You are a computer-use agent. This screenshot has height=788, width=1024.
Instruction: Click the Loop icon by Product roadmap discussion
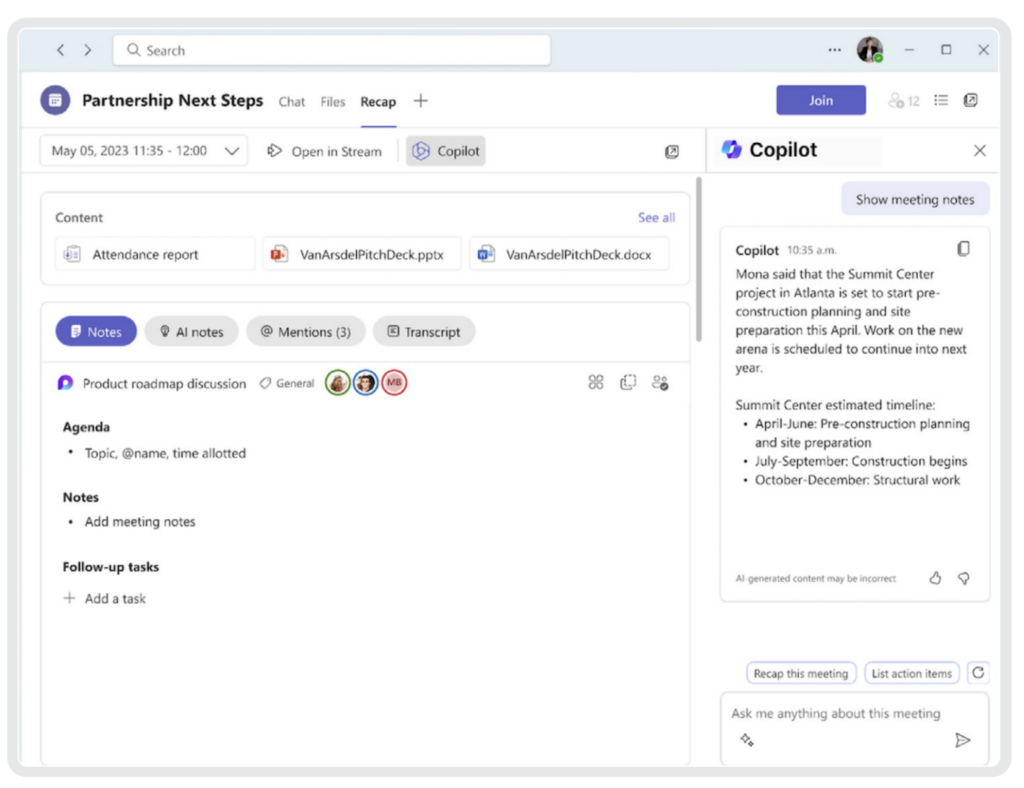(65, 383)
